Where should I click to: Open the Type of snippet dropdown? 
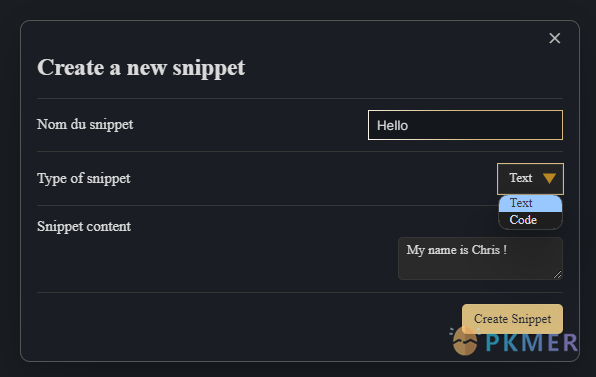click(x=530, y=179)
